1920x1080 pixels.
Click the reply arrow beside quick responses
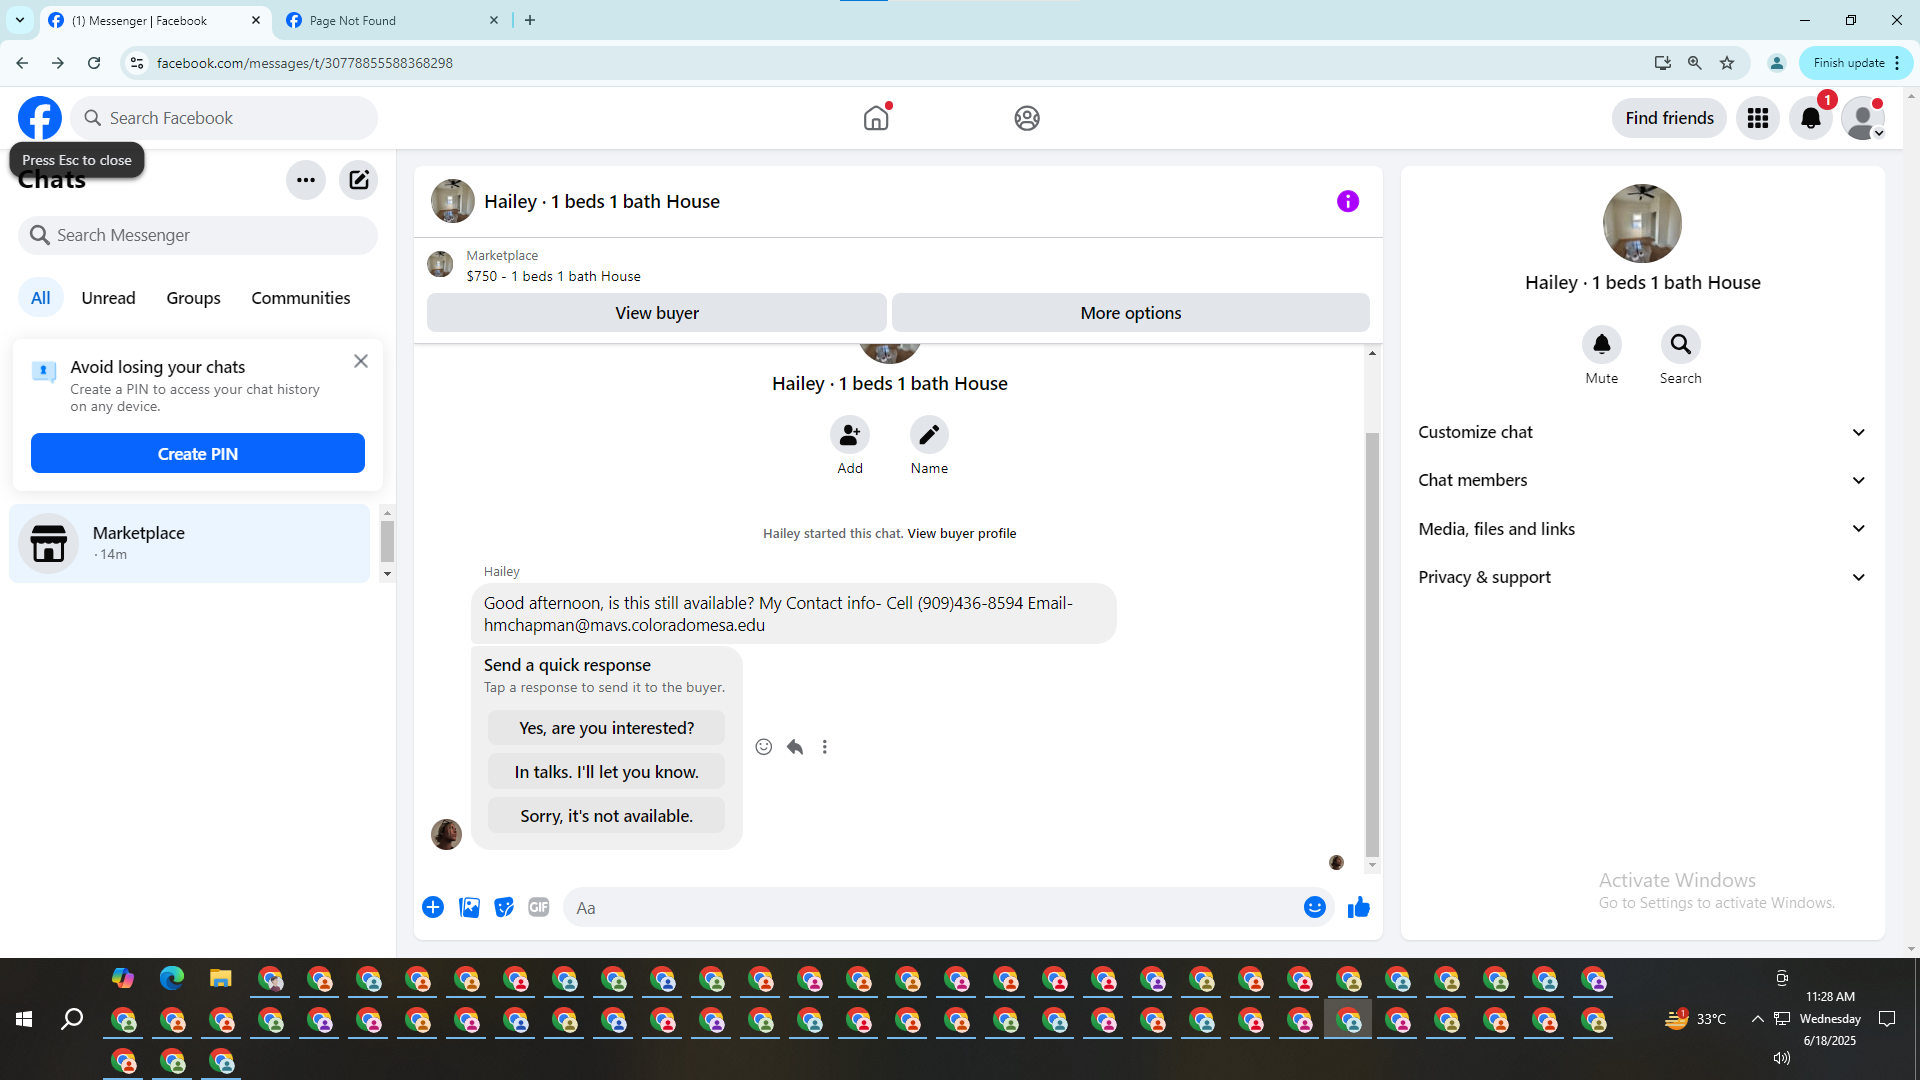795,747
